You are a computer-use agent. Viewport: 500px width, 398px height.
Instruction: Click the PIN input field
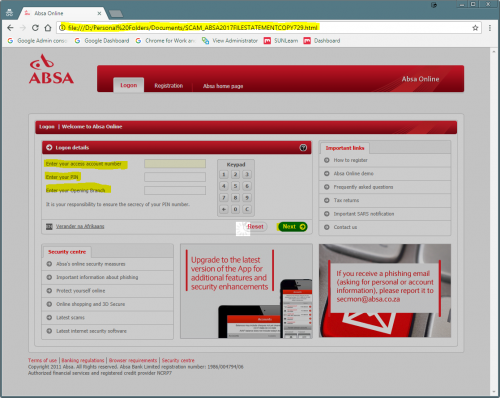[175, 177]
